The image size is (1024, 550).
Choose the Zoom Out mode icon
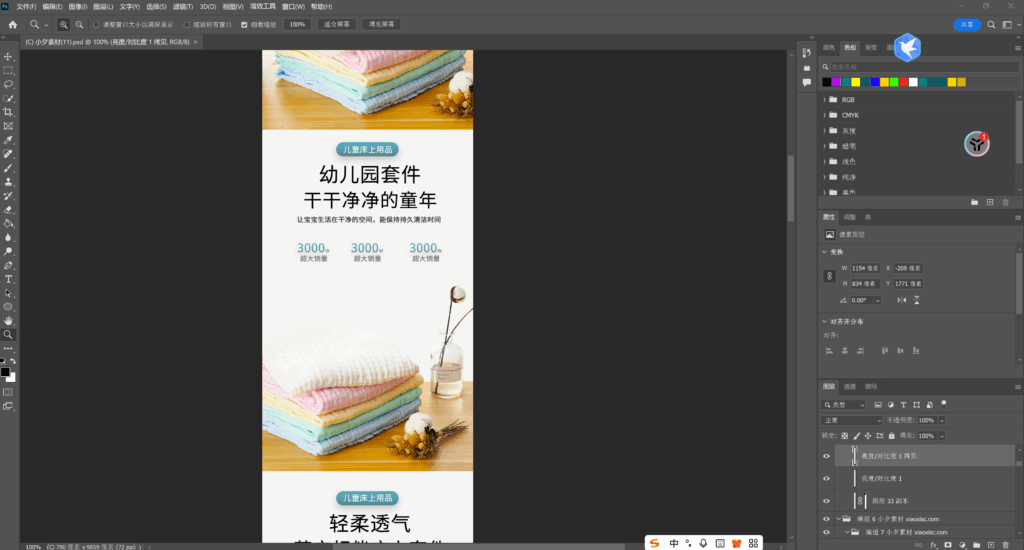click(x=79, y=25)
